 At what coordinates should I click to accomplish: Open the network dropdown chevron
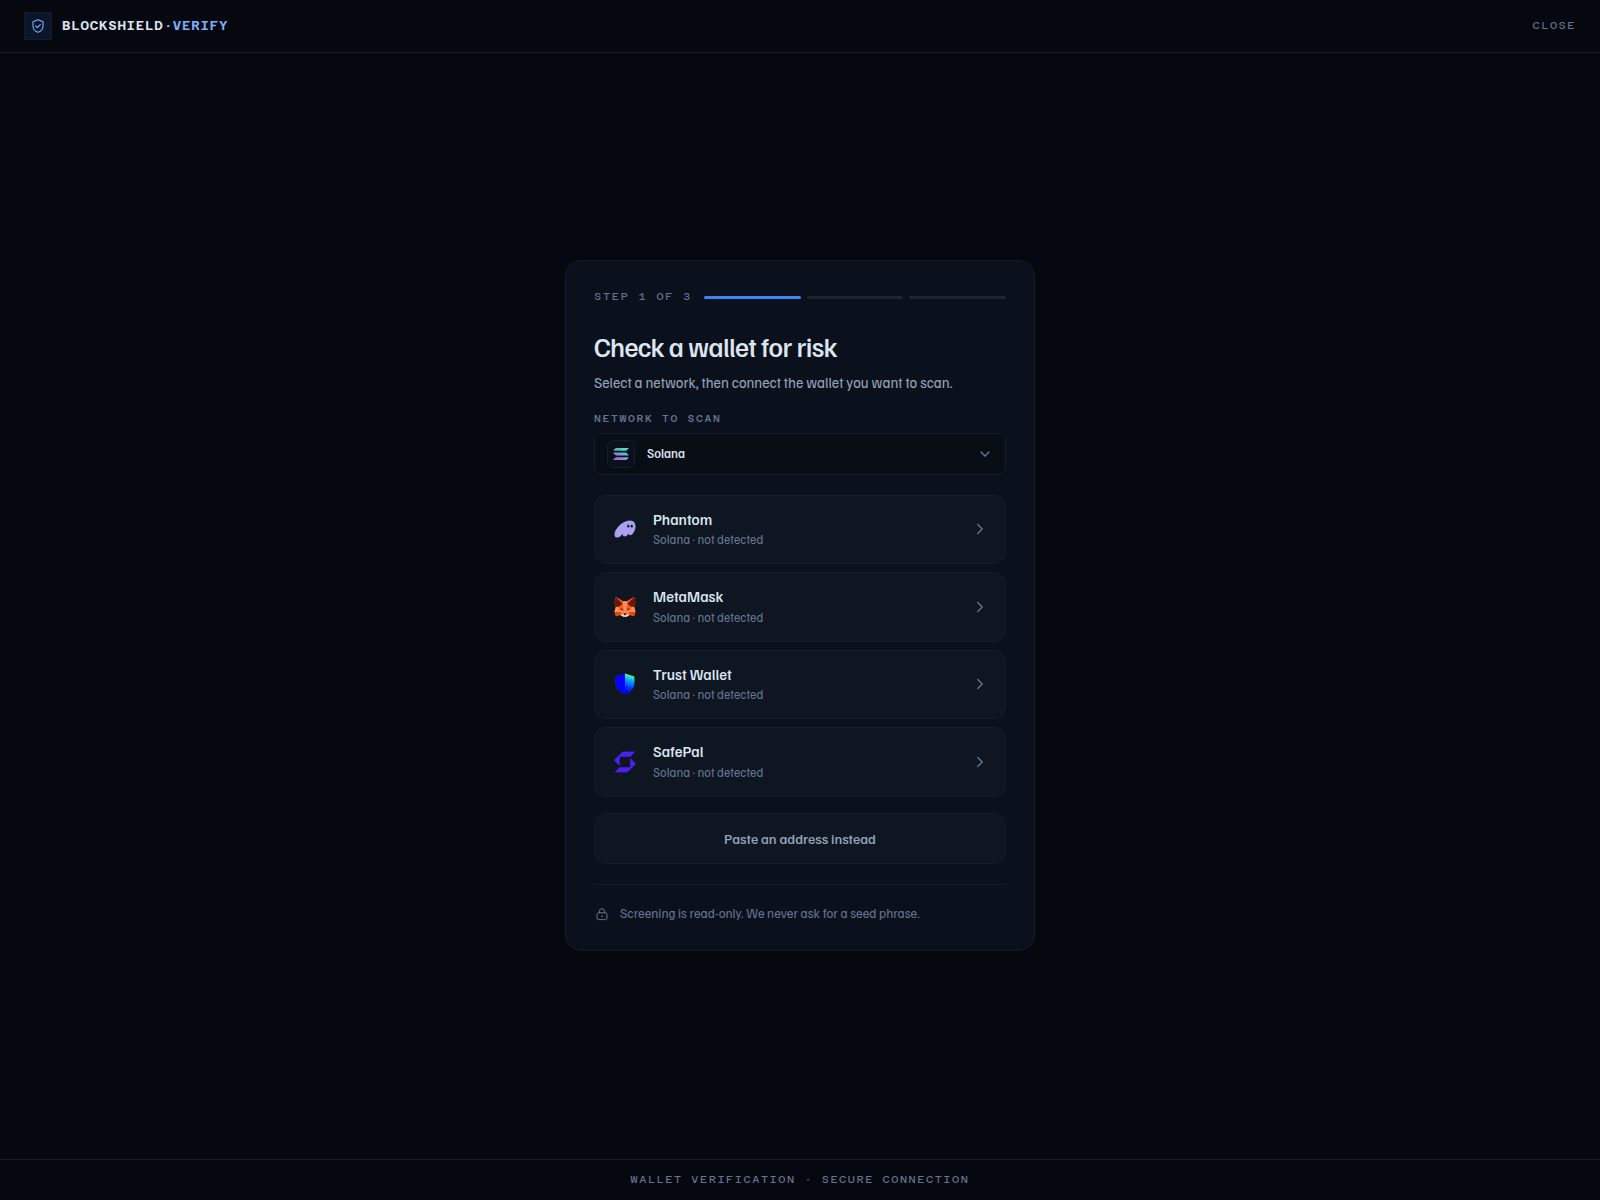click(x=985, y=454)
